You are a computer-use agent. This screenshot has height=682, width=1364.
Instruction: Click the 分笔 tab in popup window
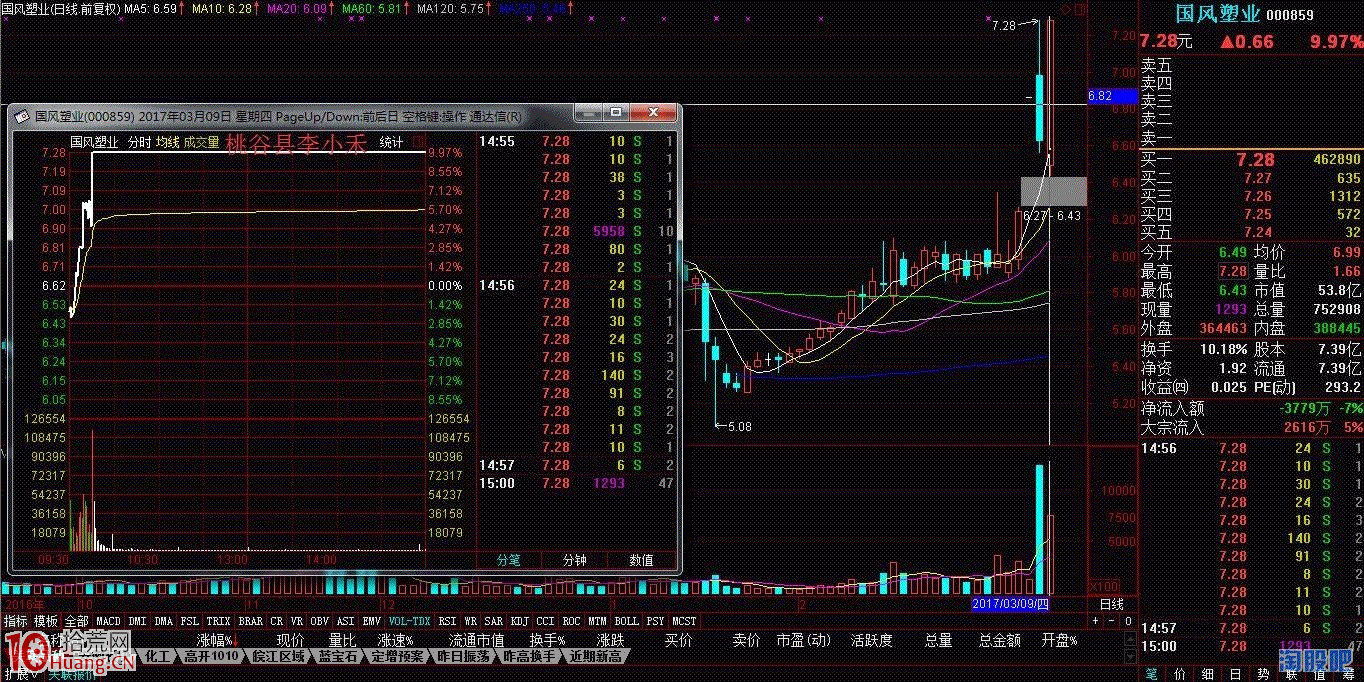point(509,561)
